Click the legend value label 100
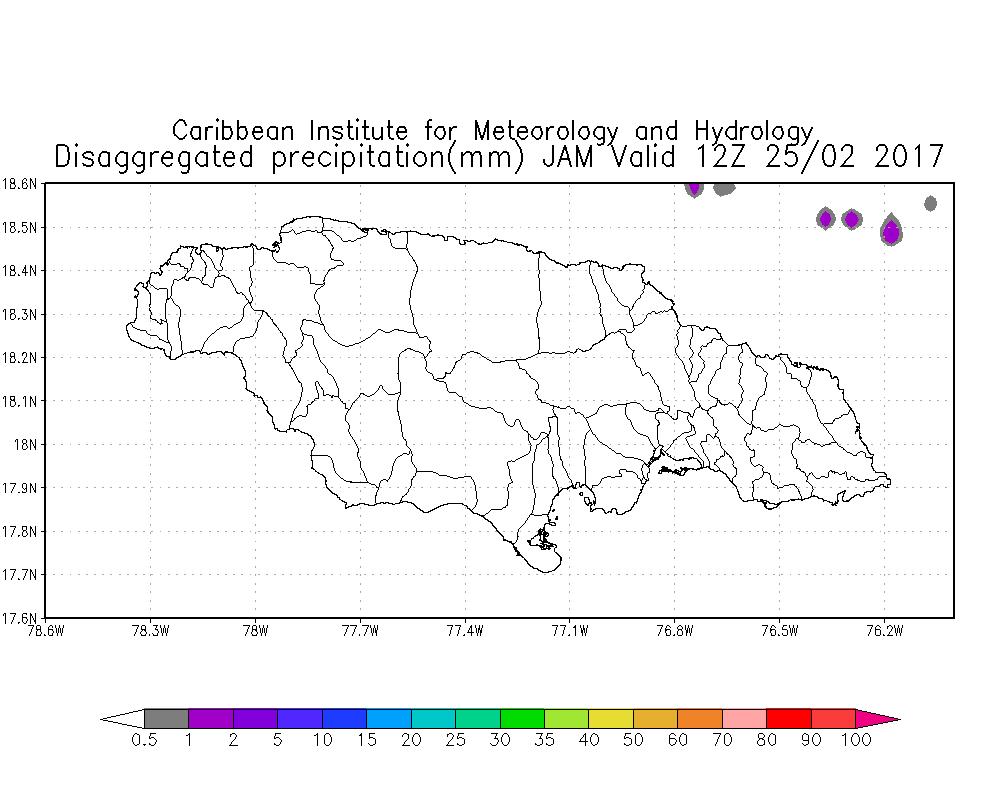This screenshot has width=1000, height=800. coord(856,740)
